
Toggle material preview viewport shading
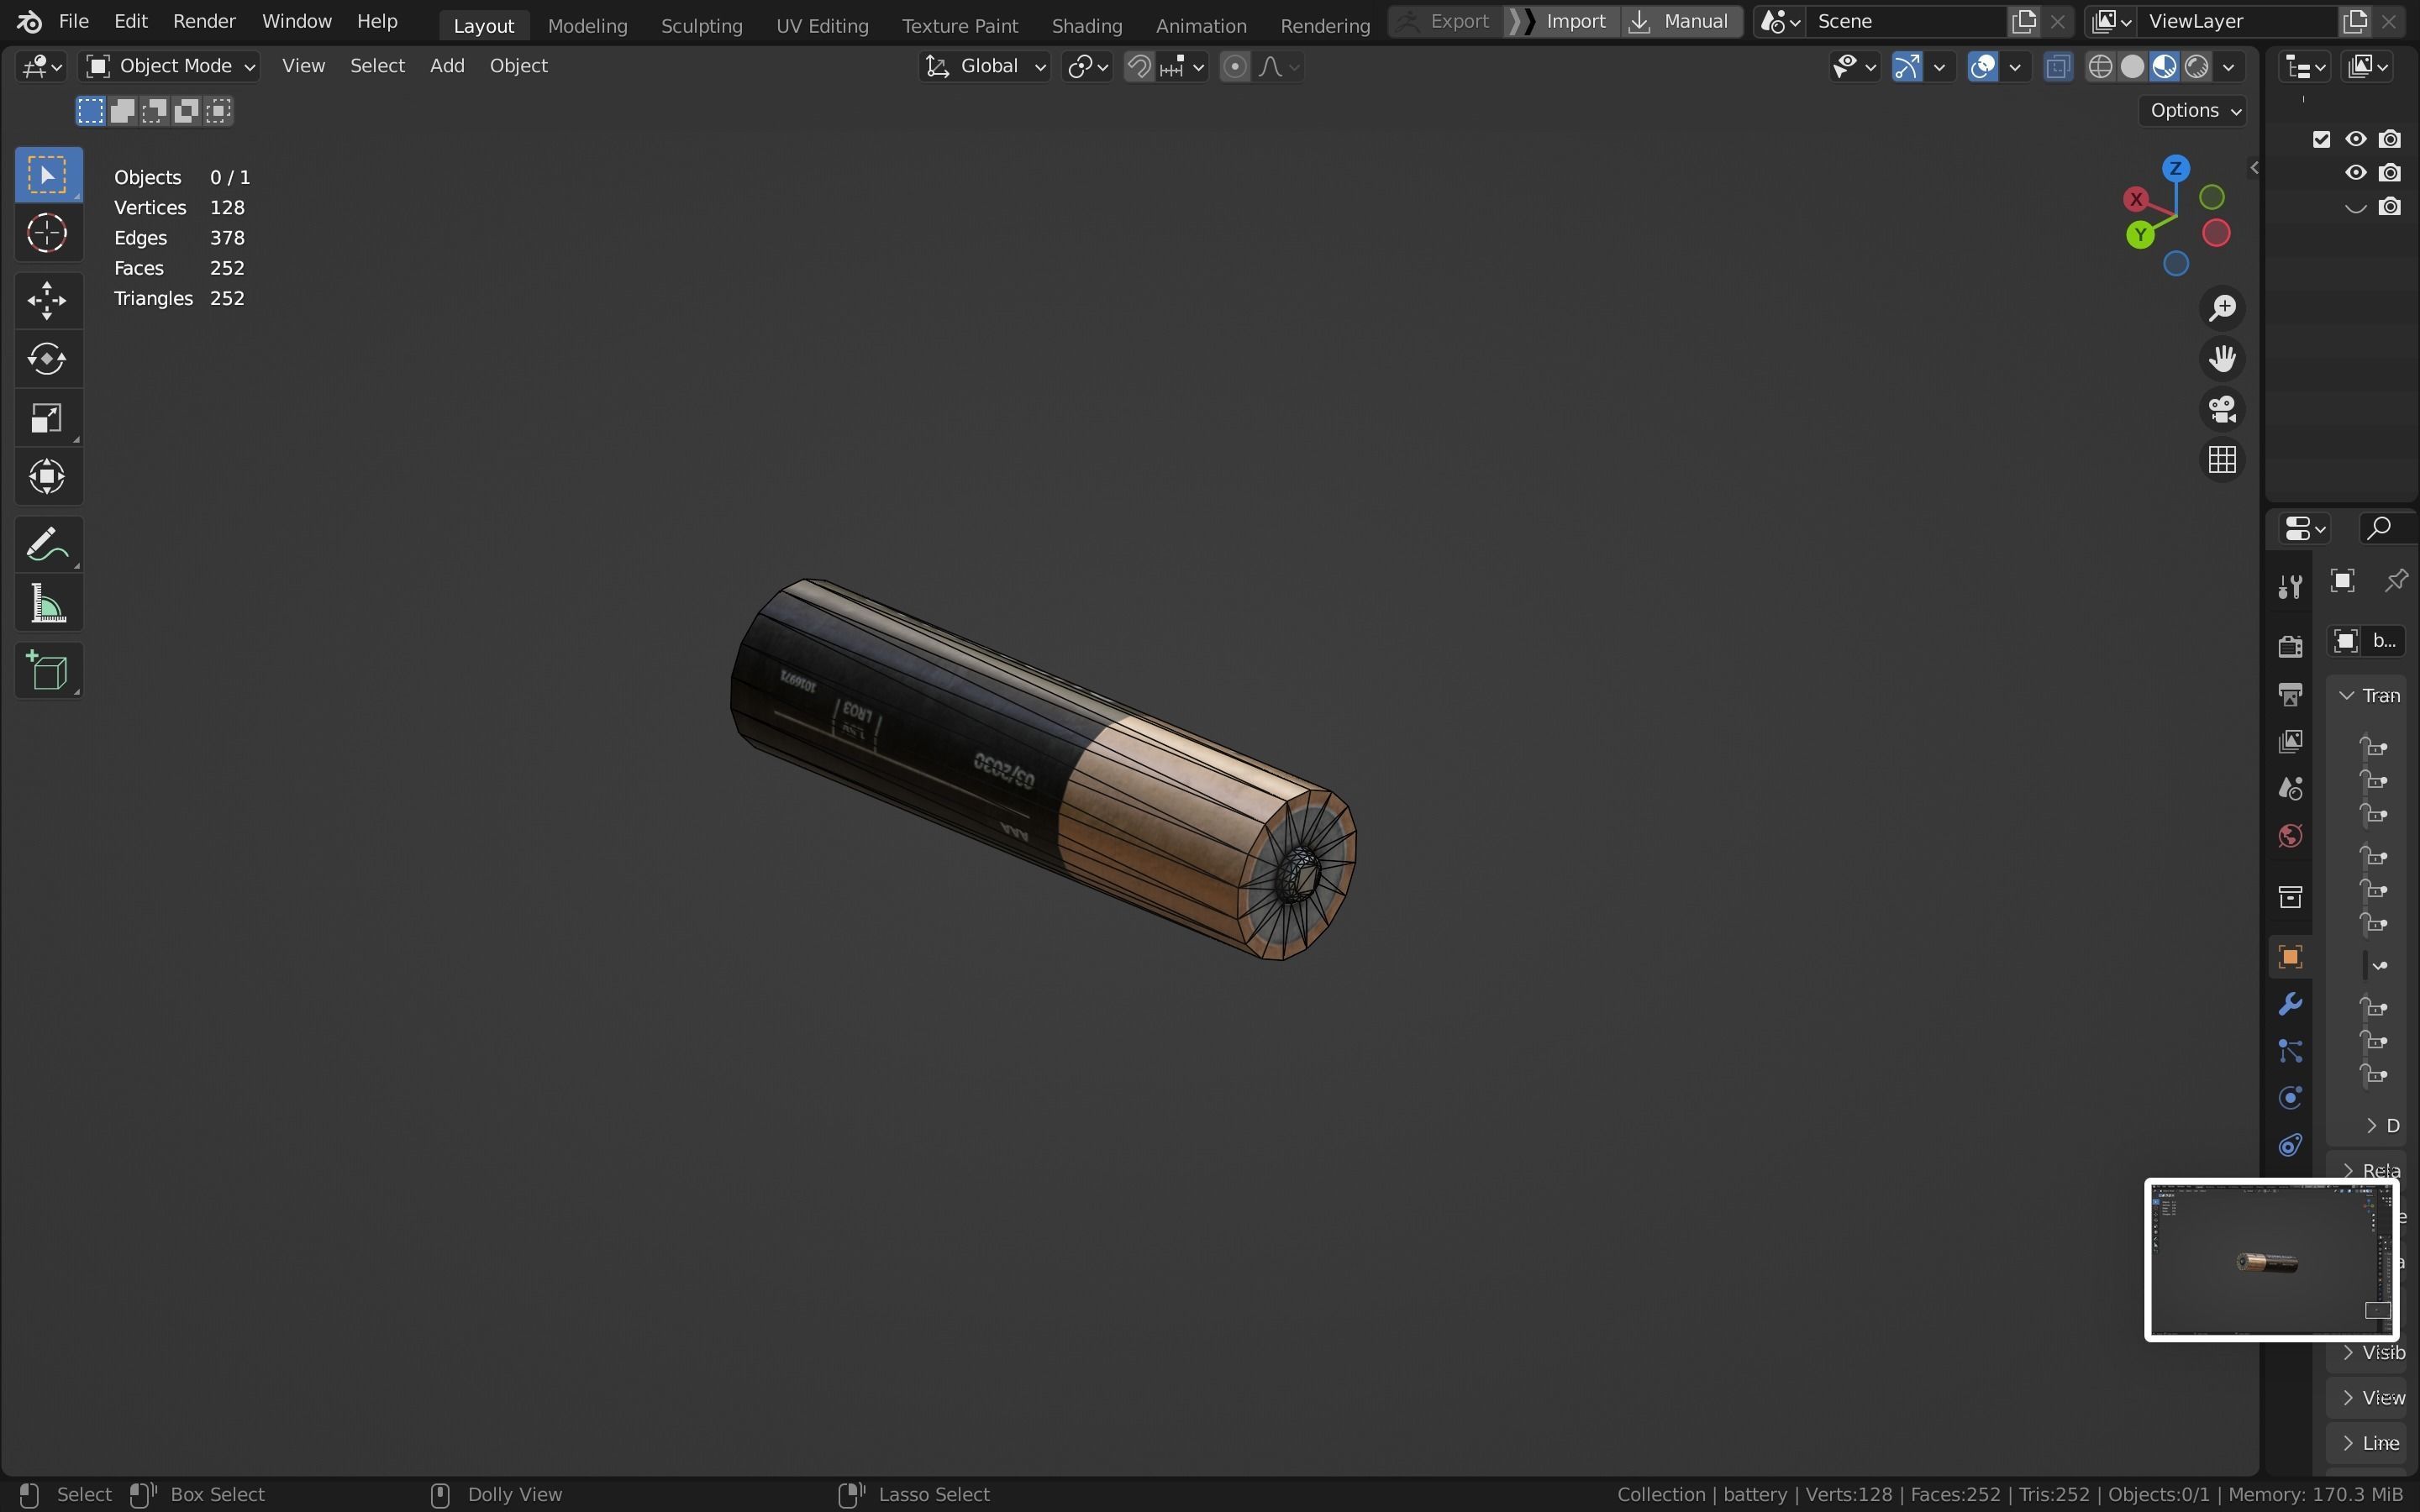click(x=2164, y=67)
